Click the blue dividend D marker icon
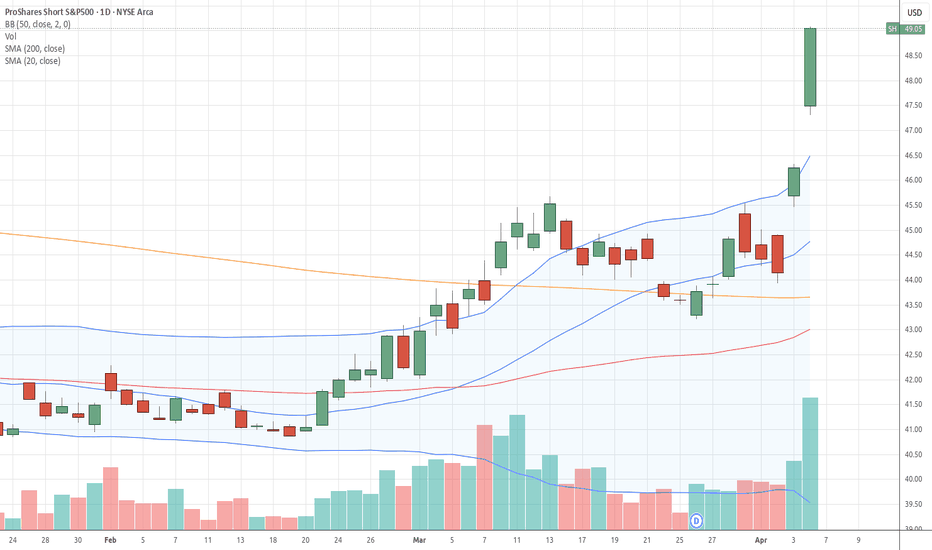This screenshot has height=550, width=932. [x=696, y=521]
